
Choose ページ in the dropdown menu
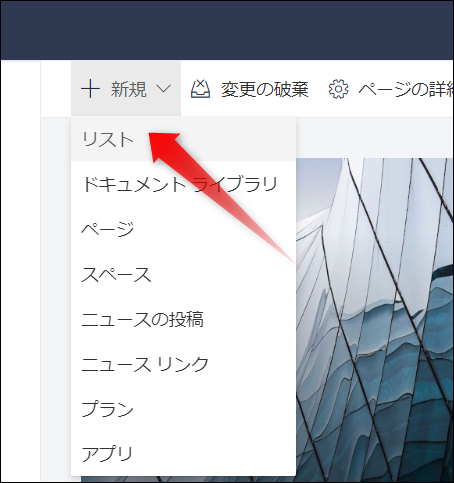(x=183, y=229)
